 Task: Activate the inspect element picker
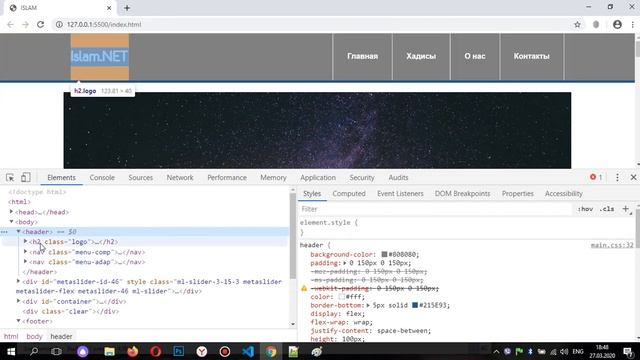(10, 178)
